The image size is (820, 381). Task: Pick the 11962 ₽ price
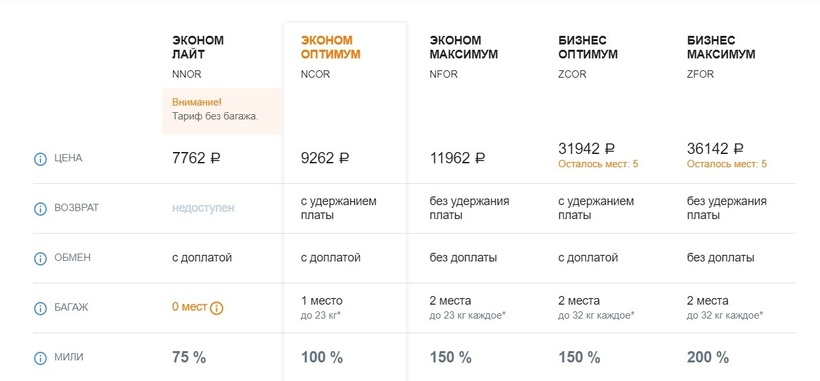tap(458, 158)
